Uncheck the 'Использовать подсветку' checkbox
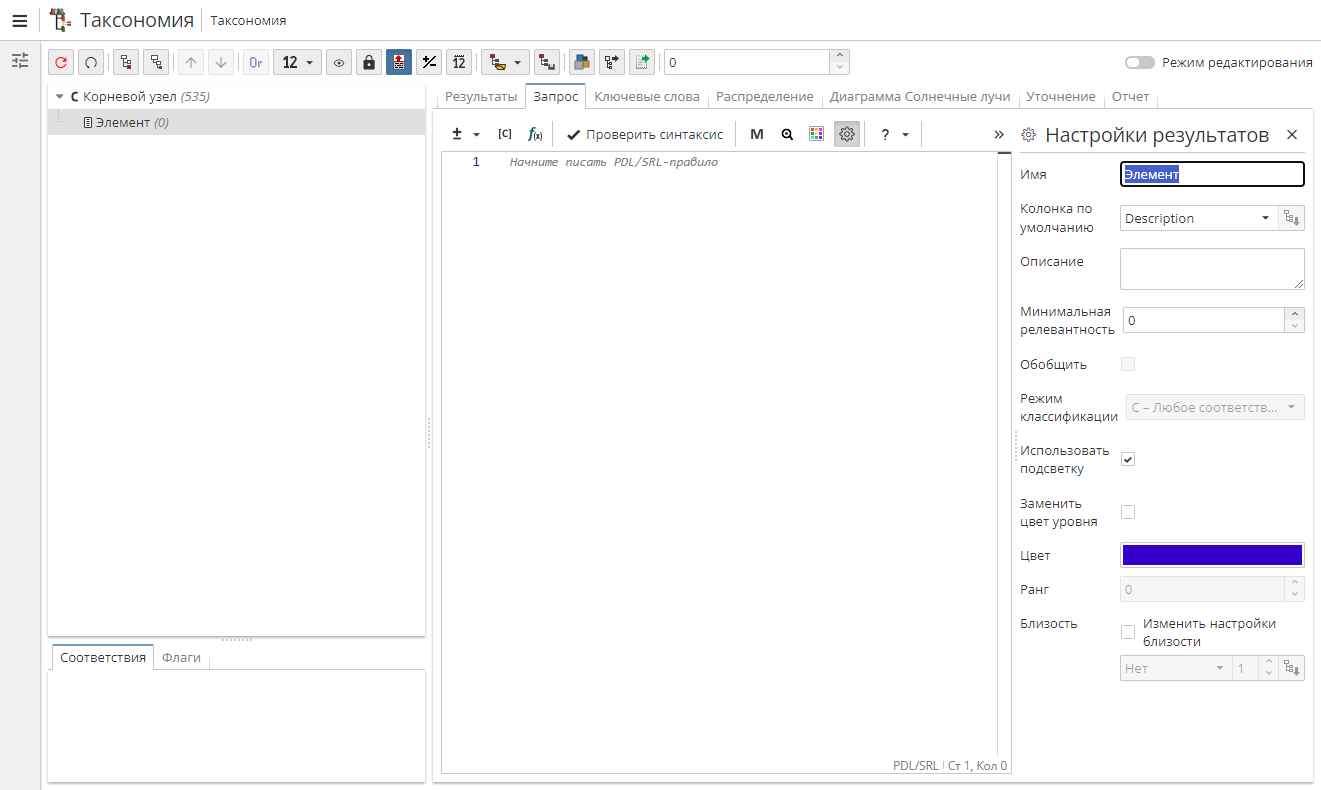1321x790 pixels. (1128, 459)
